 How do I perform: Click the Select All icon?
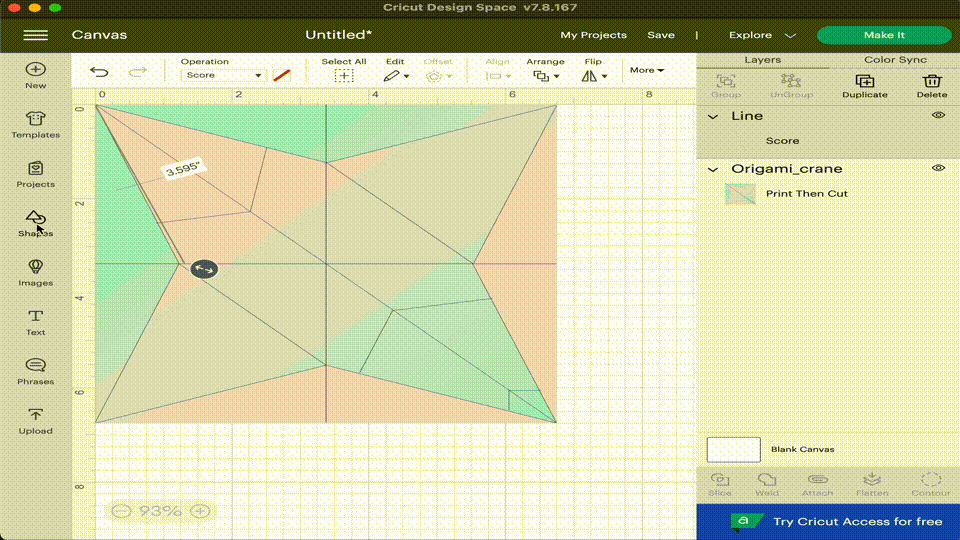tap(344, 76)
